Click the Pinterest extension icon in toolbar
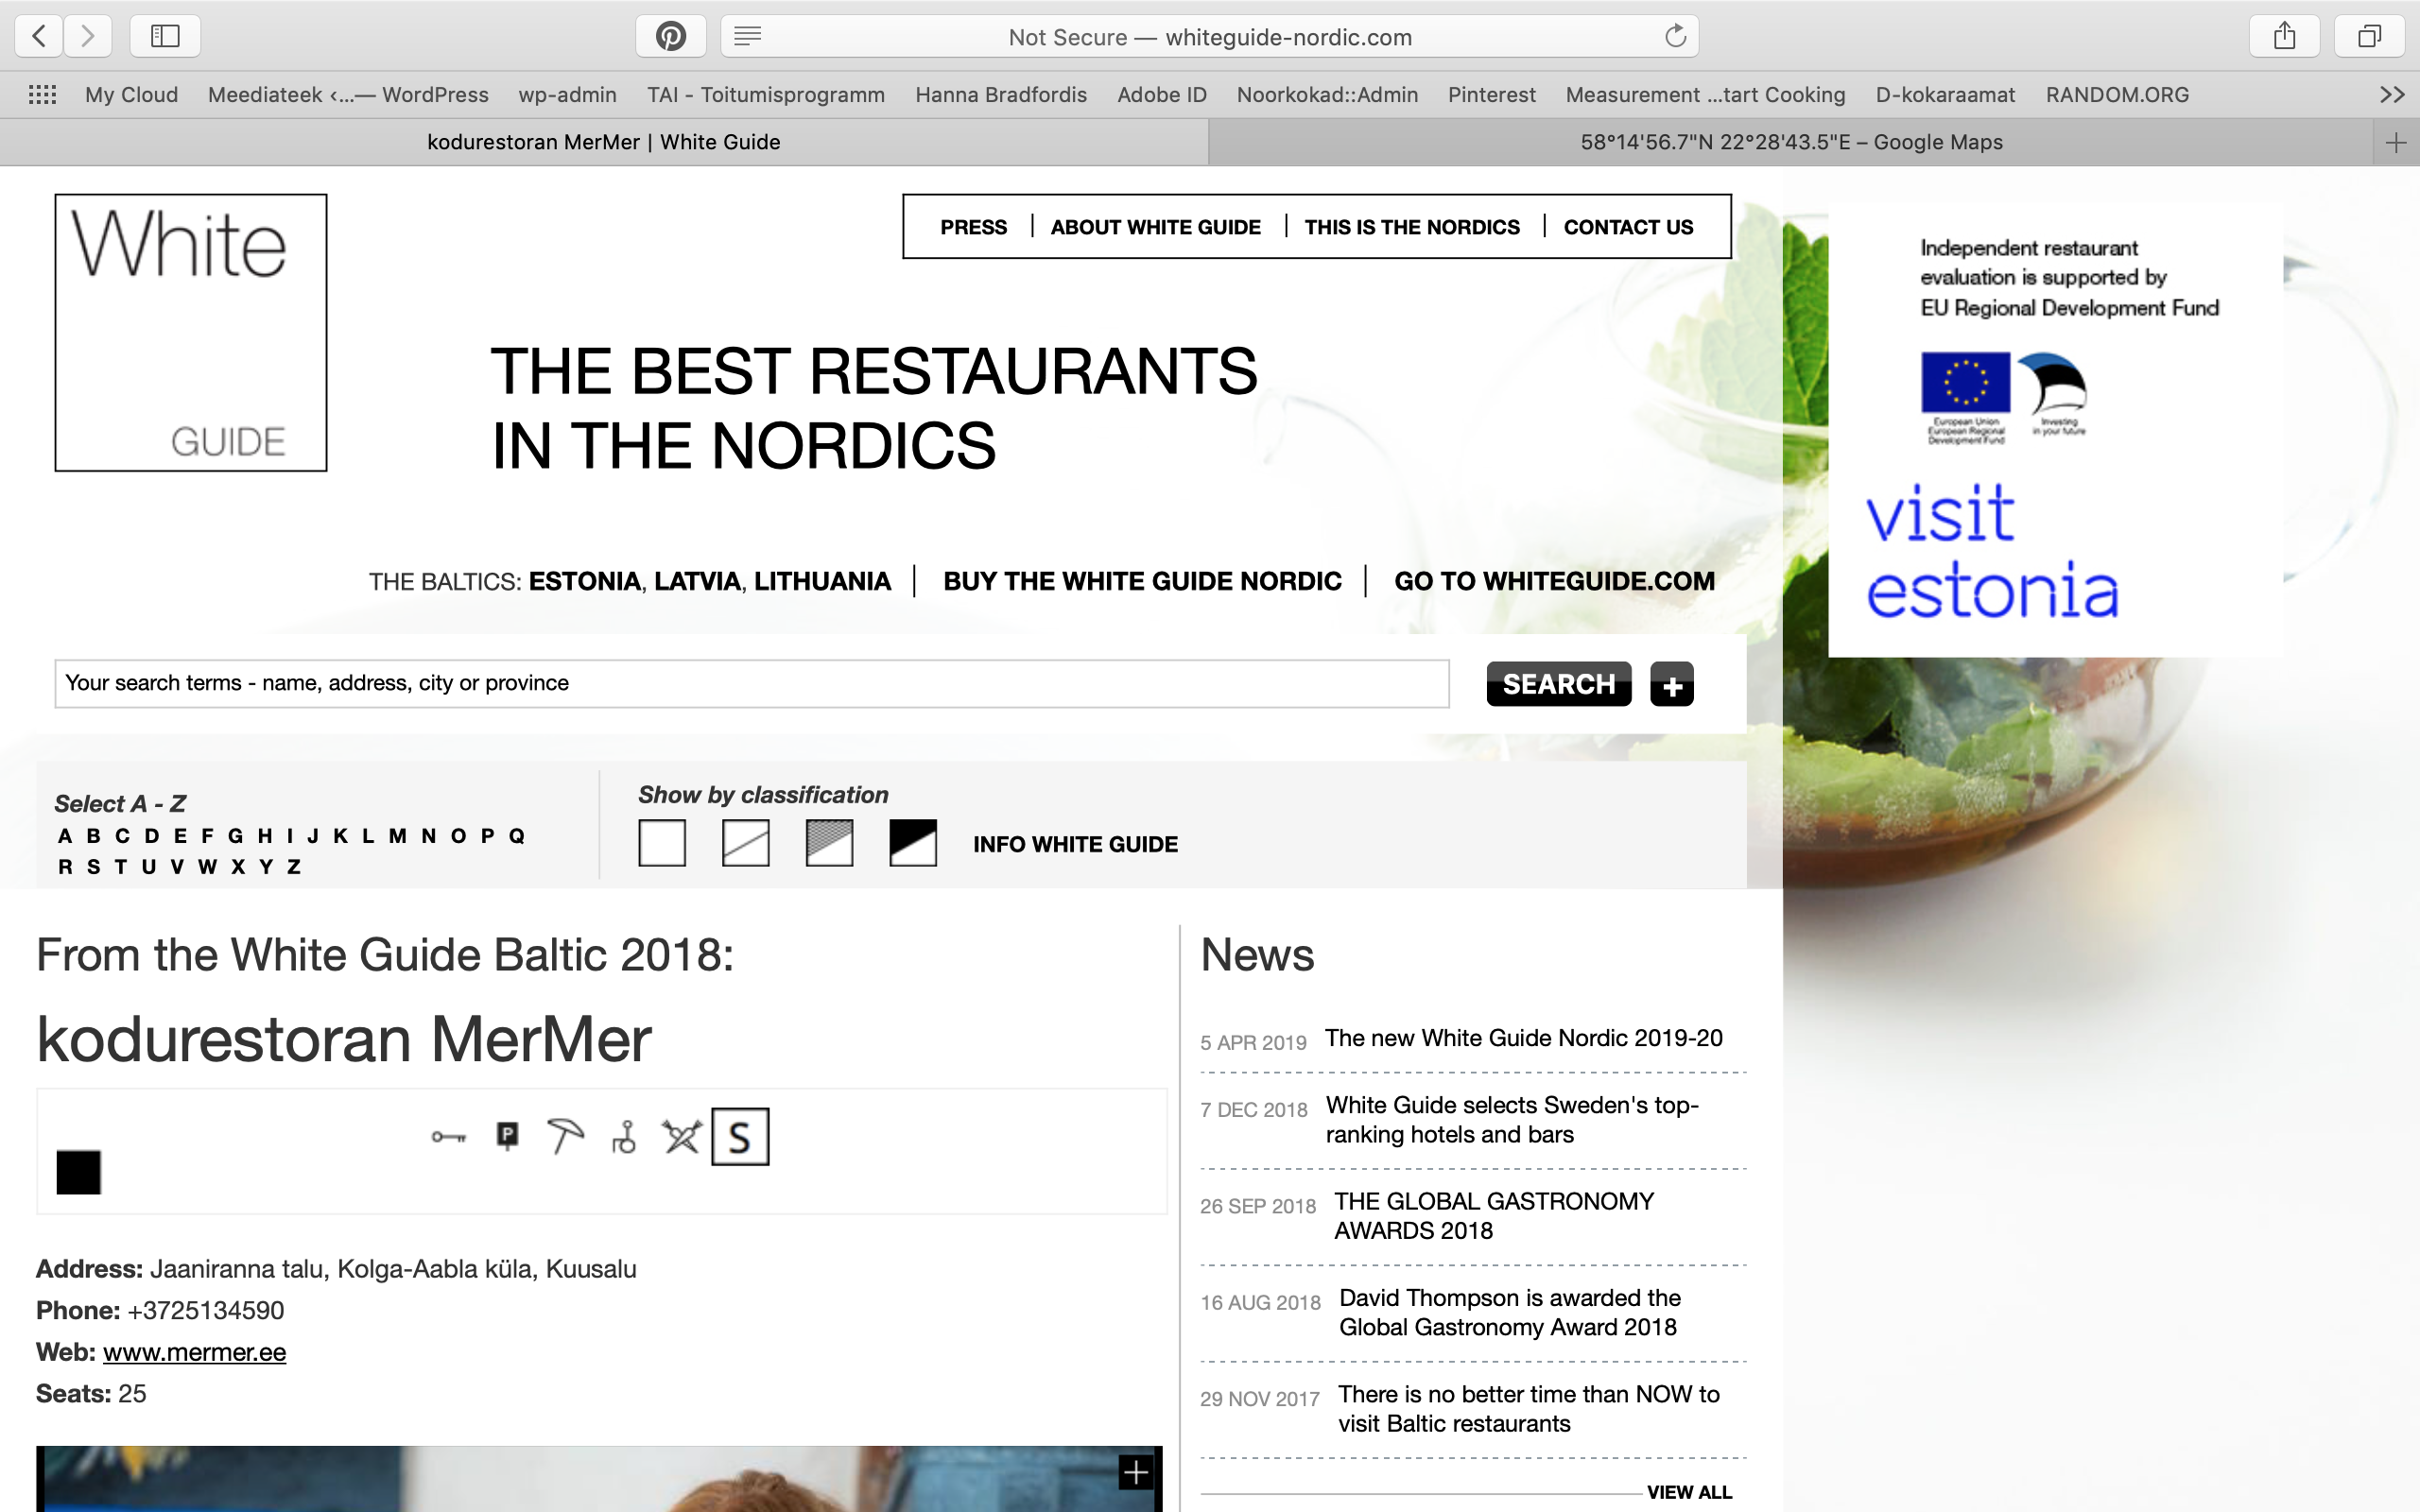 pyautogui.click(x=670, y=37)
